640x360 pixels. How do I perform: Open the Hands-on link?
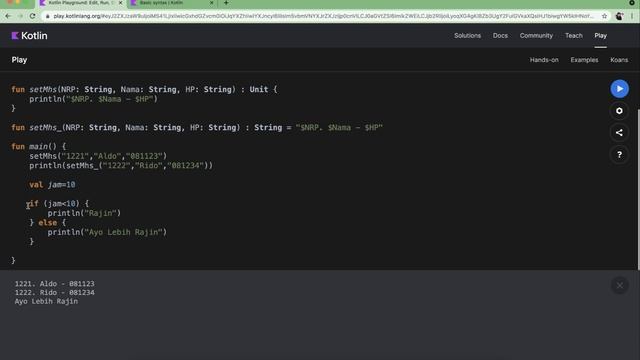point(544,60)
